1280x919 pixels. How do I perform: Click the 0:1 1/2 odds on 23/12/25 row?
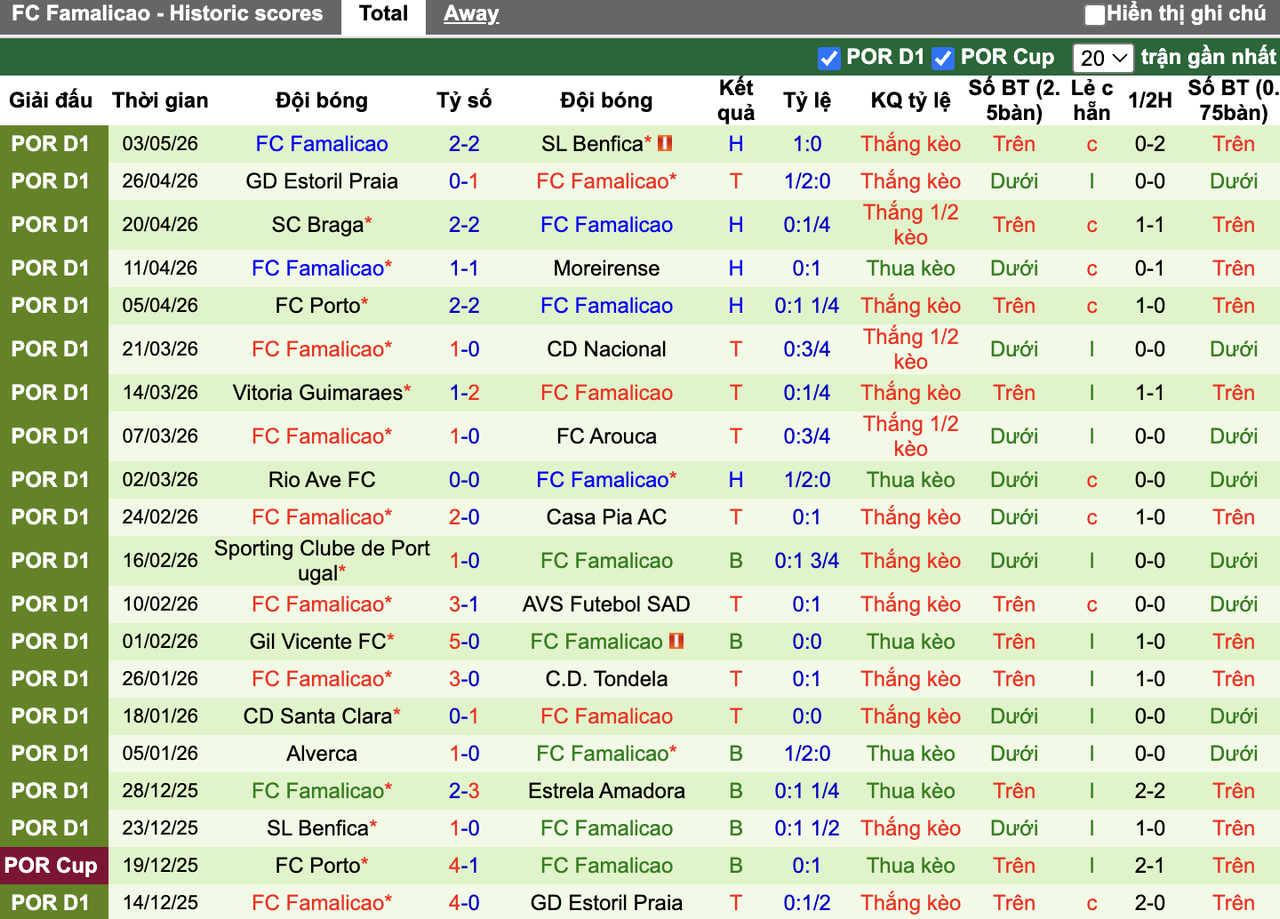[807, 829]
